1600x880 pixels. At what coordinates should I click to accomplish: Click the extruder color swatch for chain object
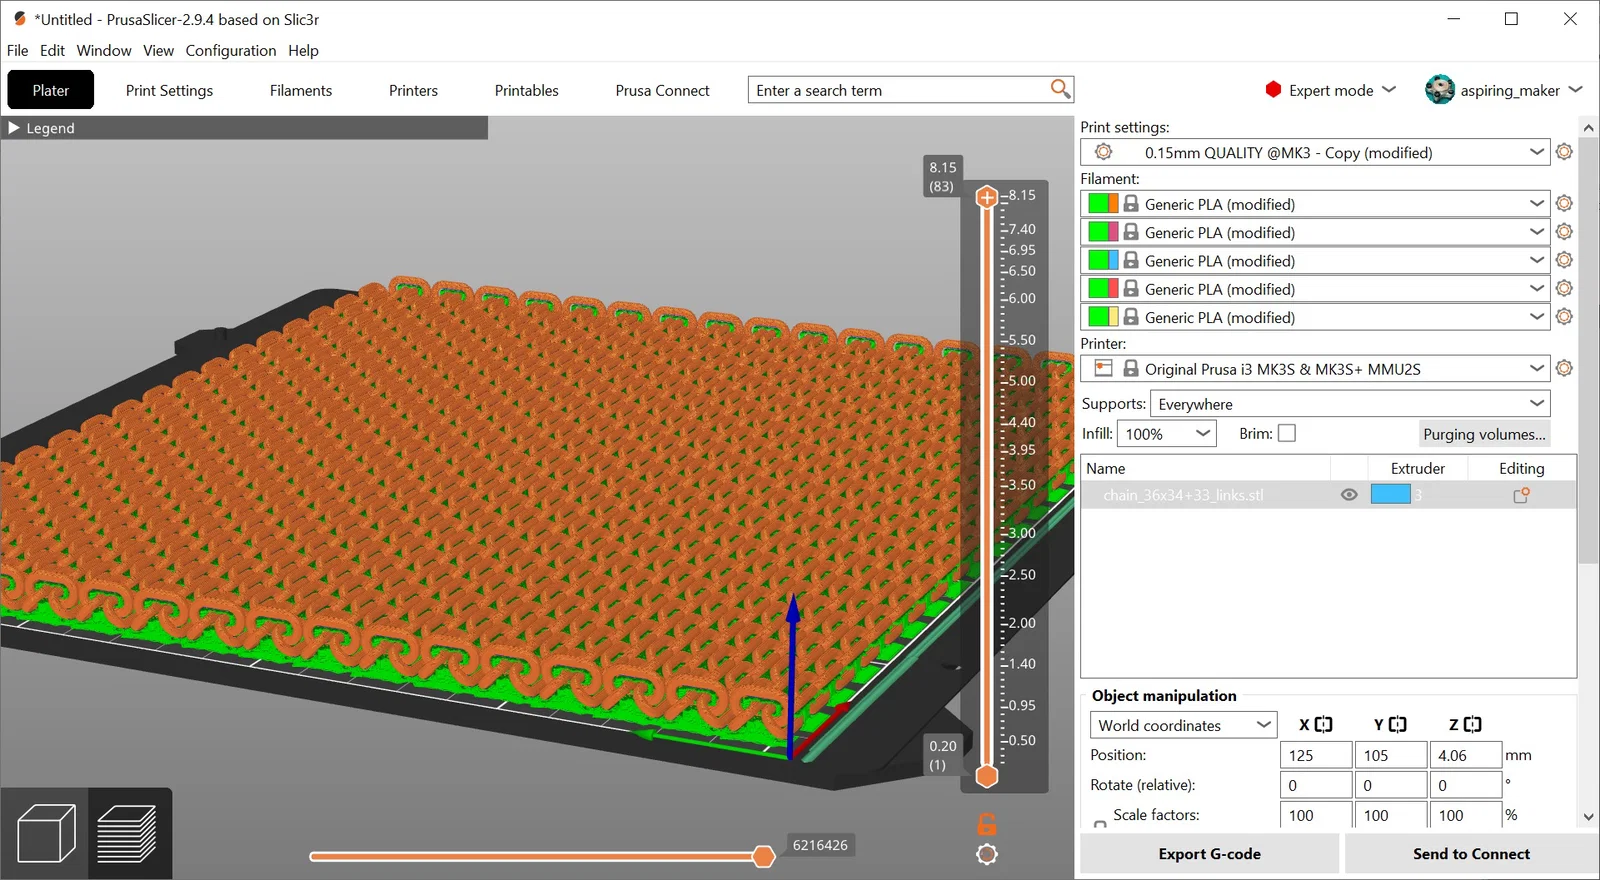(1390, 494)
